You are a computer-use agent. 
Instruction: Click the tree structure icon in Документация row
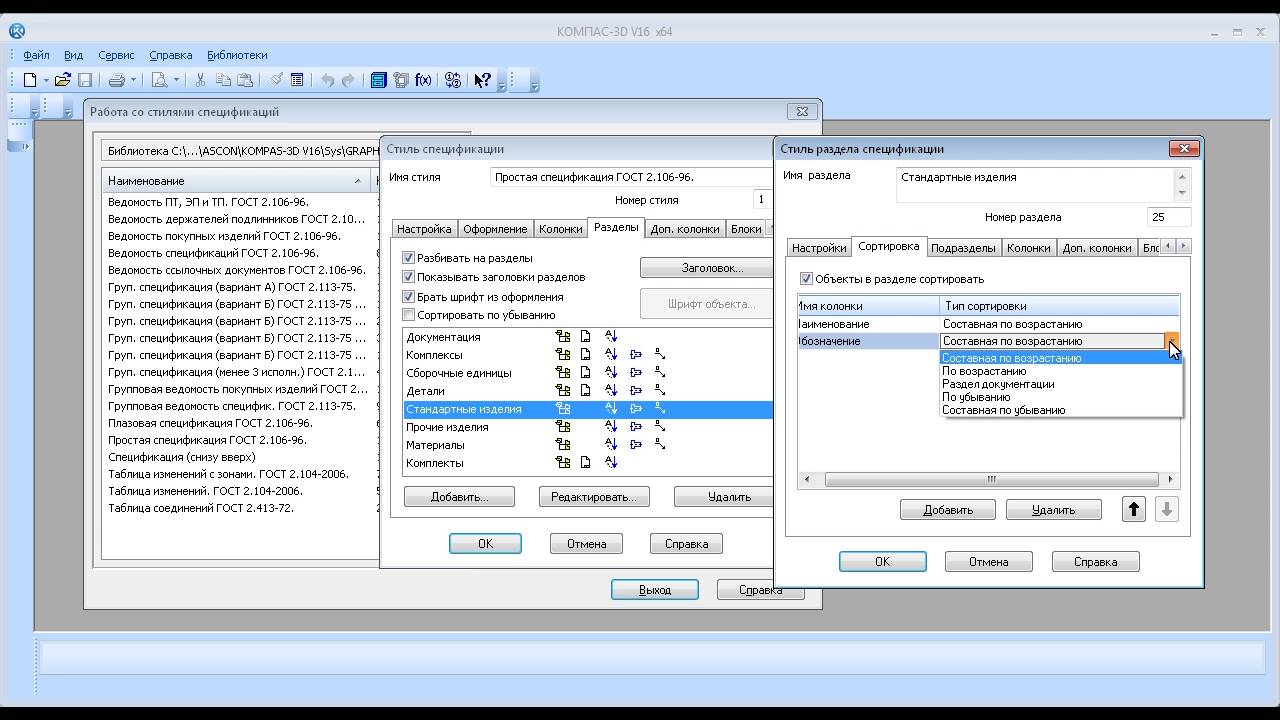pyautogui.click(x=563, y=337)
